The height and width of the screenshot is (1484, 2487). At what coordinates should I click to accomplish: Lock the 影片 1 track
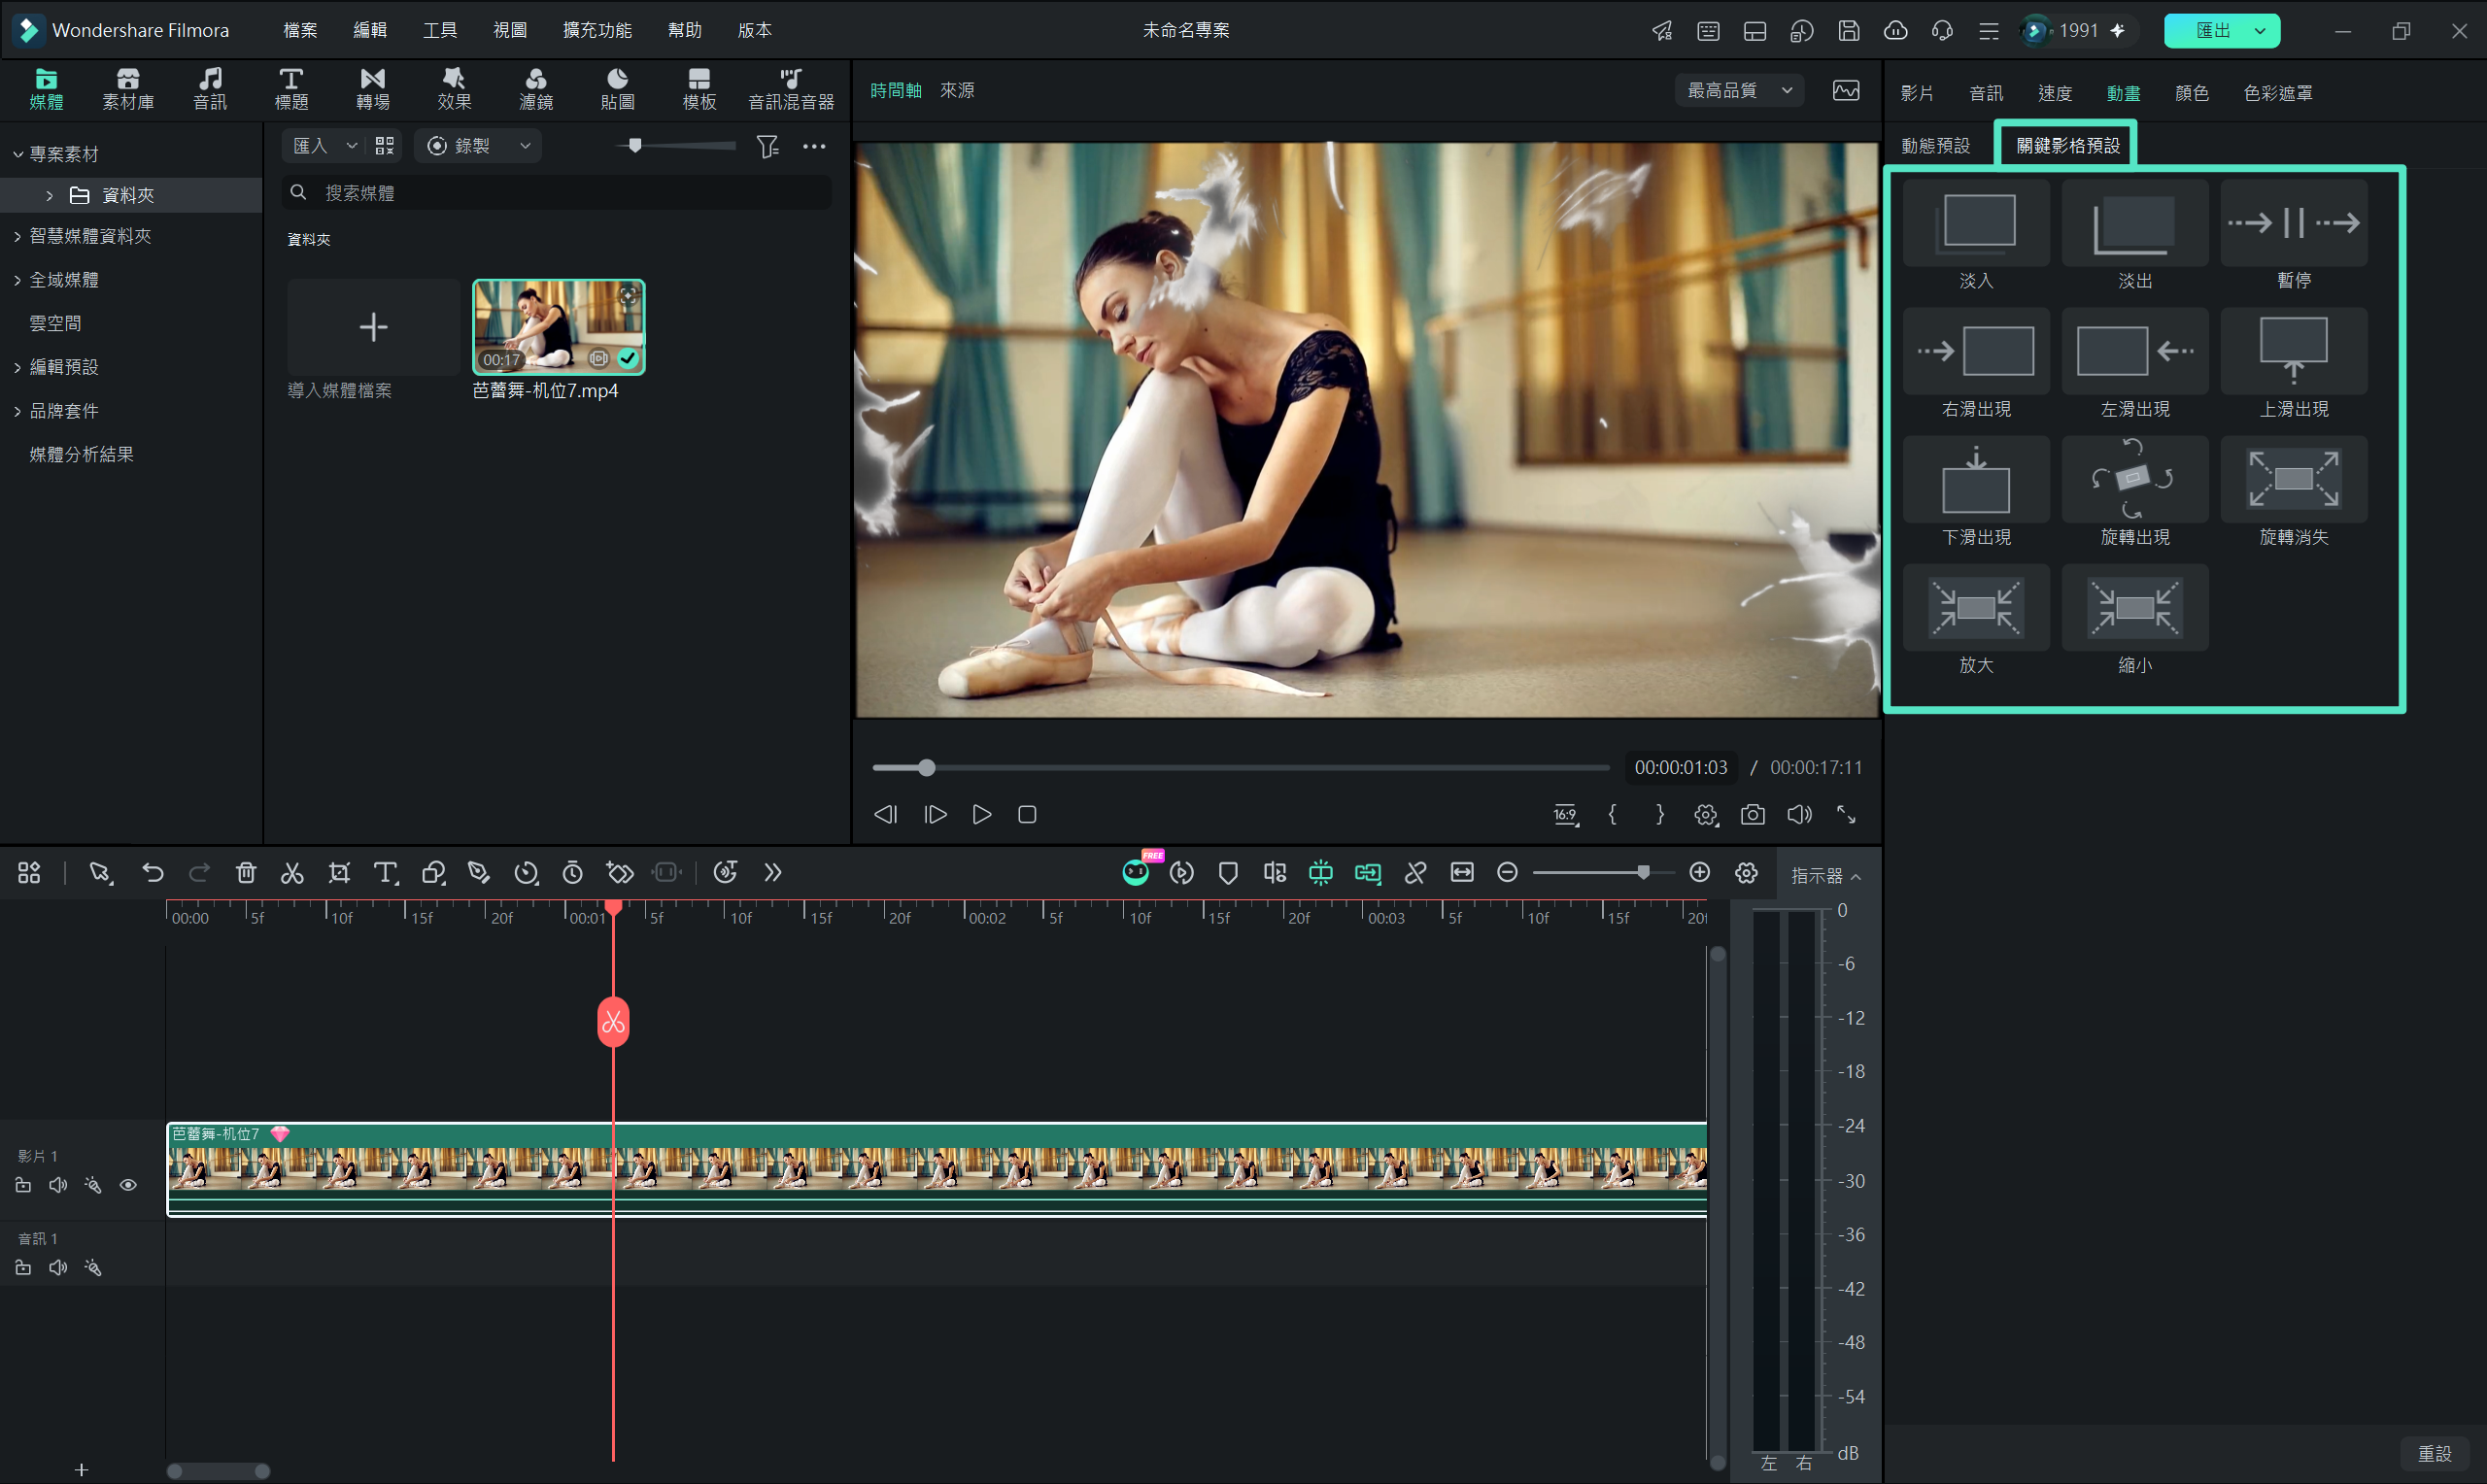point(23,1185)
